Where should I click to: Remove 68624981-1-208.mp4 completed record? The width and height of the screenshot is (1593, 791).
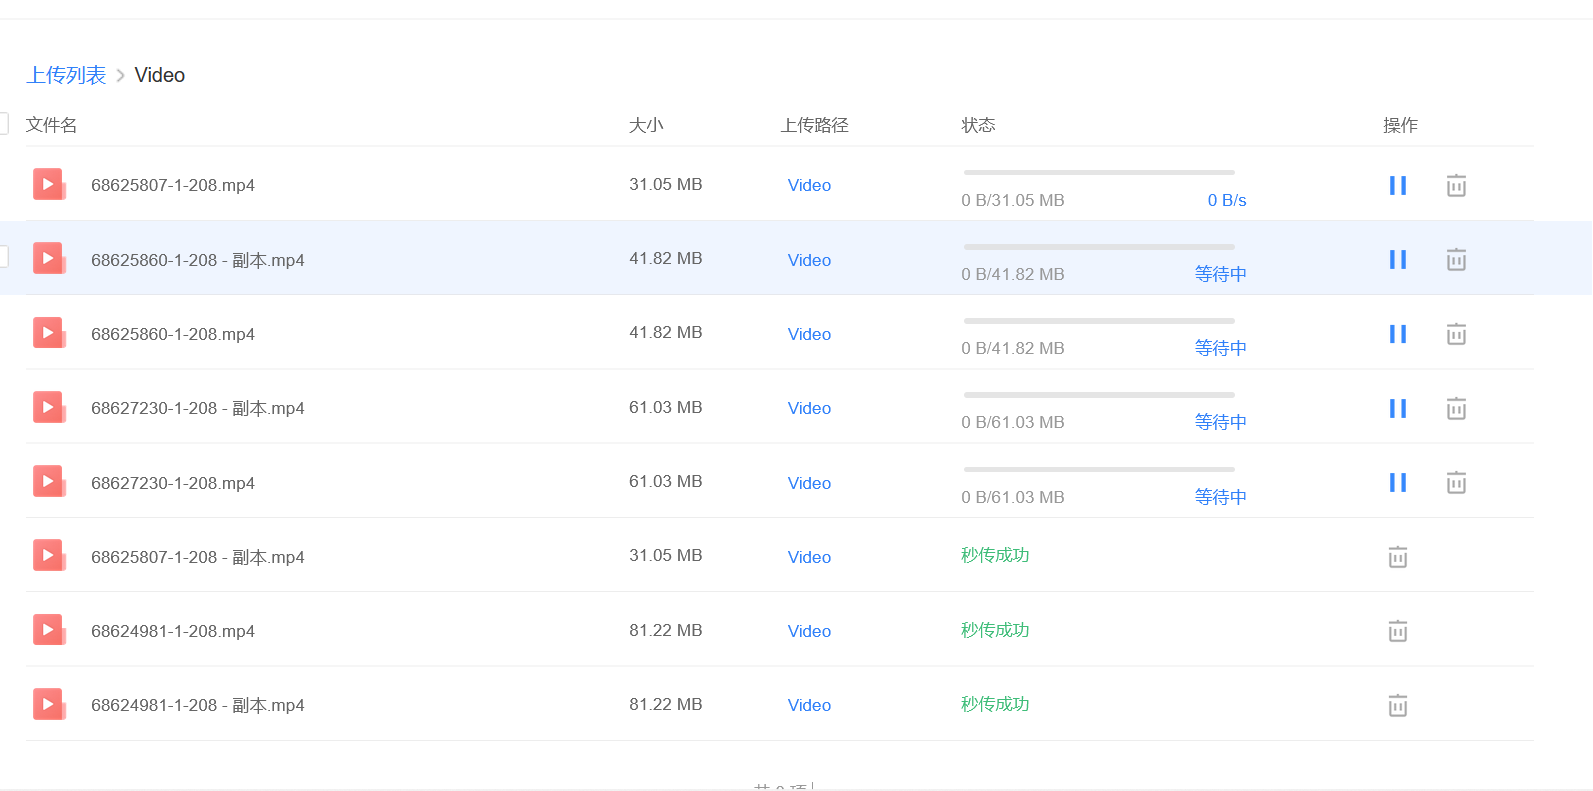pyautogui.click(x=1398, y=631)
